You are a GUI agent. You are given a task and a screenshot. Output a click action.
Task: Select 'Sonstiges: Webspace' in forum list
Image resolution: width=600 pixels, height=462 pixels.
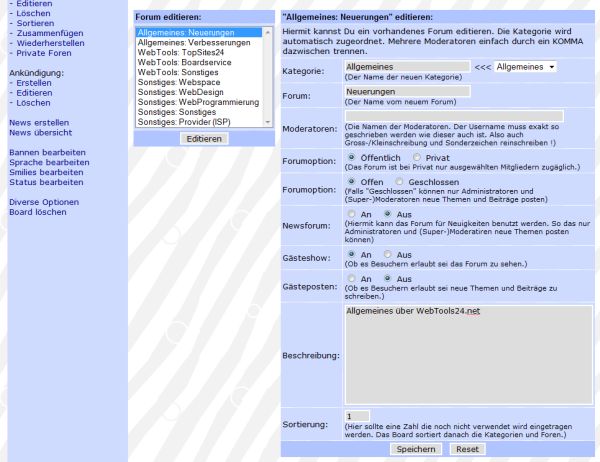pos(199,82)
